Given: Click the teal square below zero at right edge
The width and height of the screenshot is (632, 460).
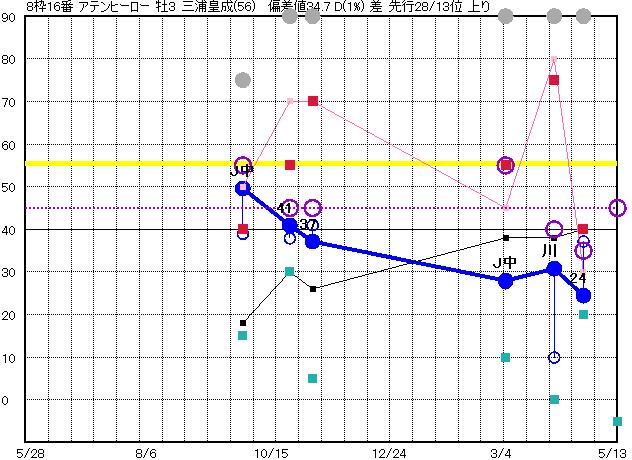Looking at the screenshot, I should (x=617, y=421).
